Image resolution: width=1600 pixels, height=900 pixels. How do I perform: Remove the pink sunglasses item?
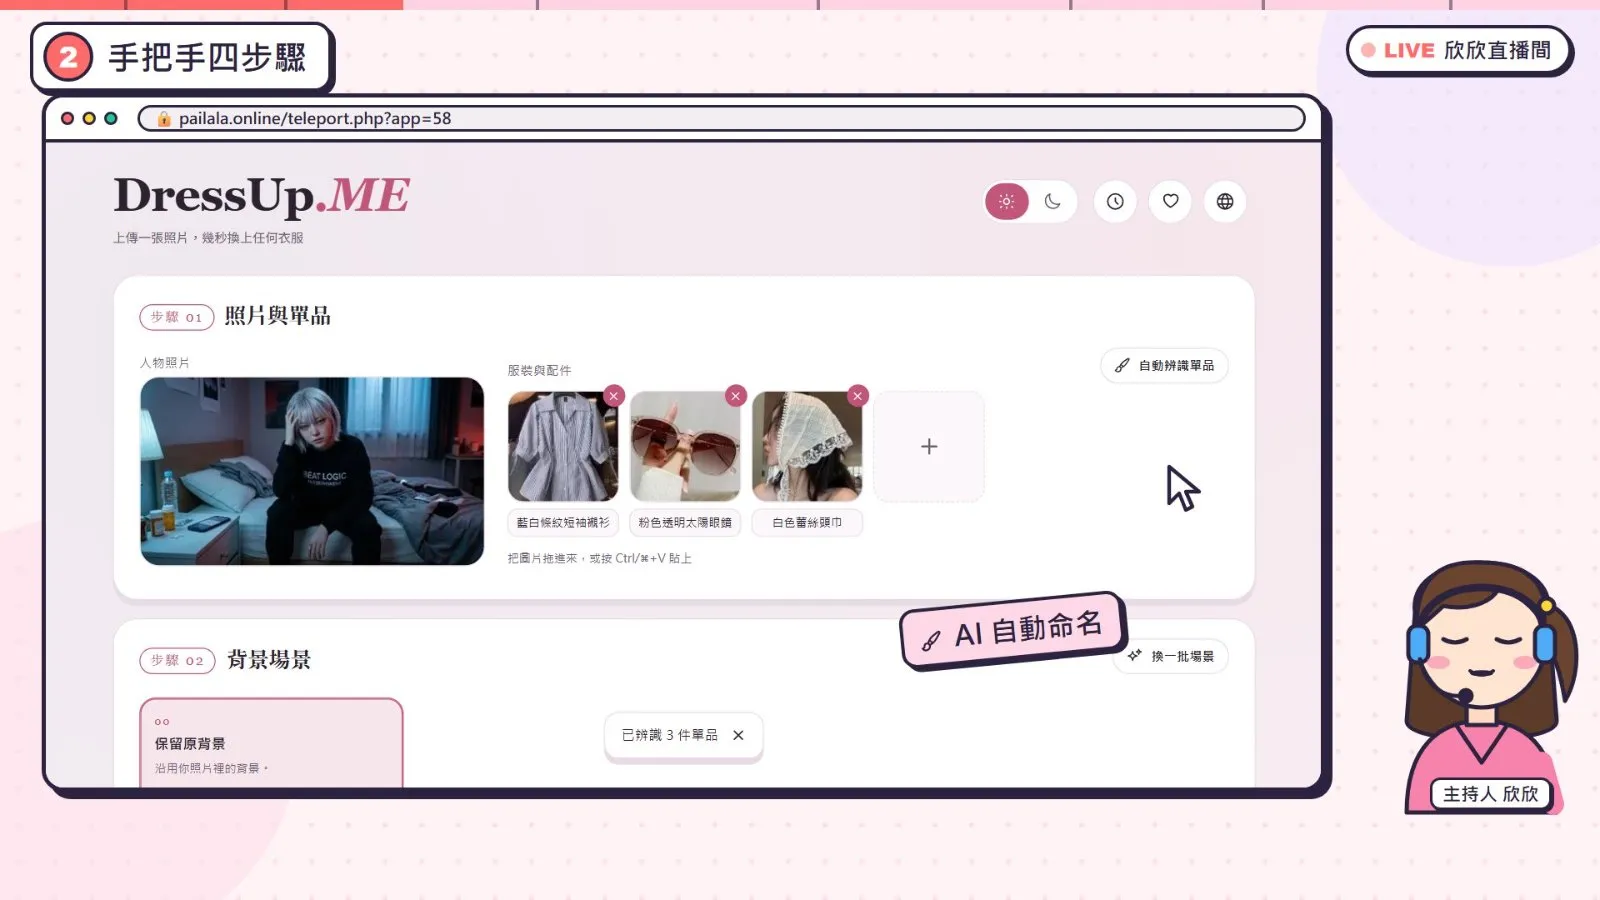(736, 396)
